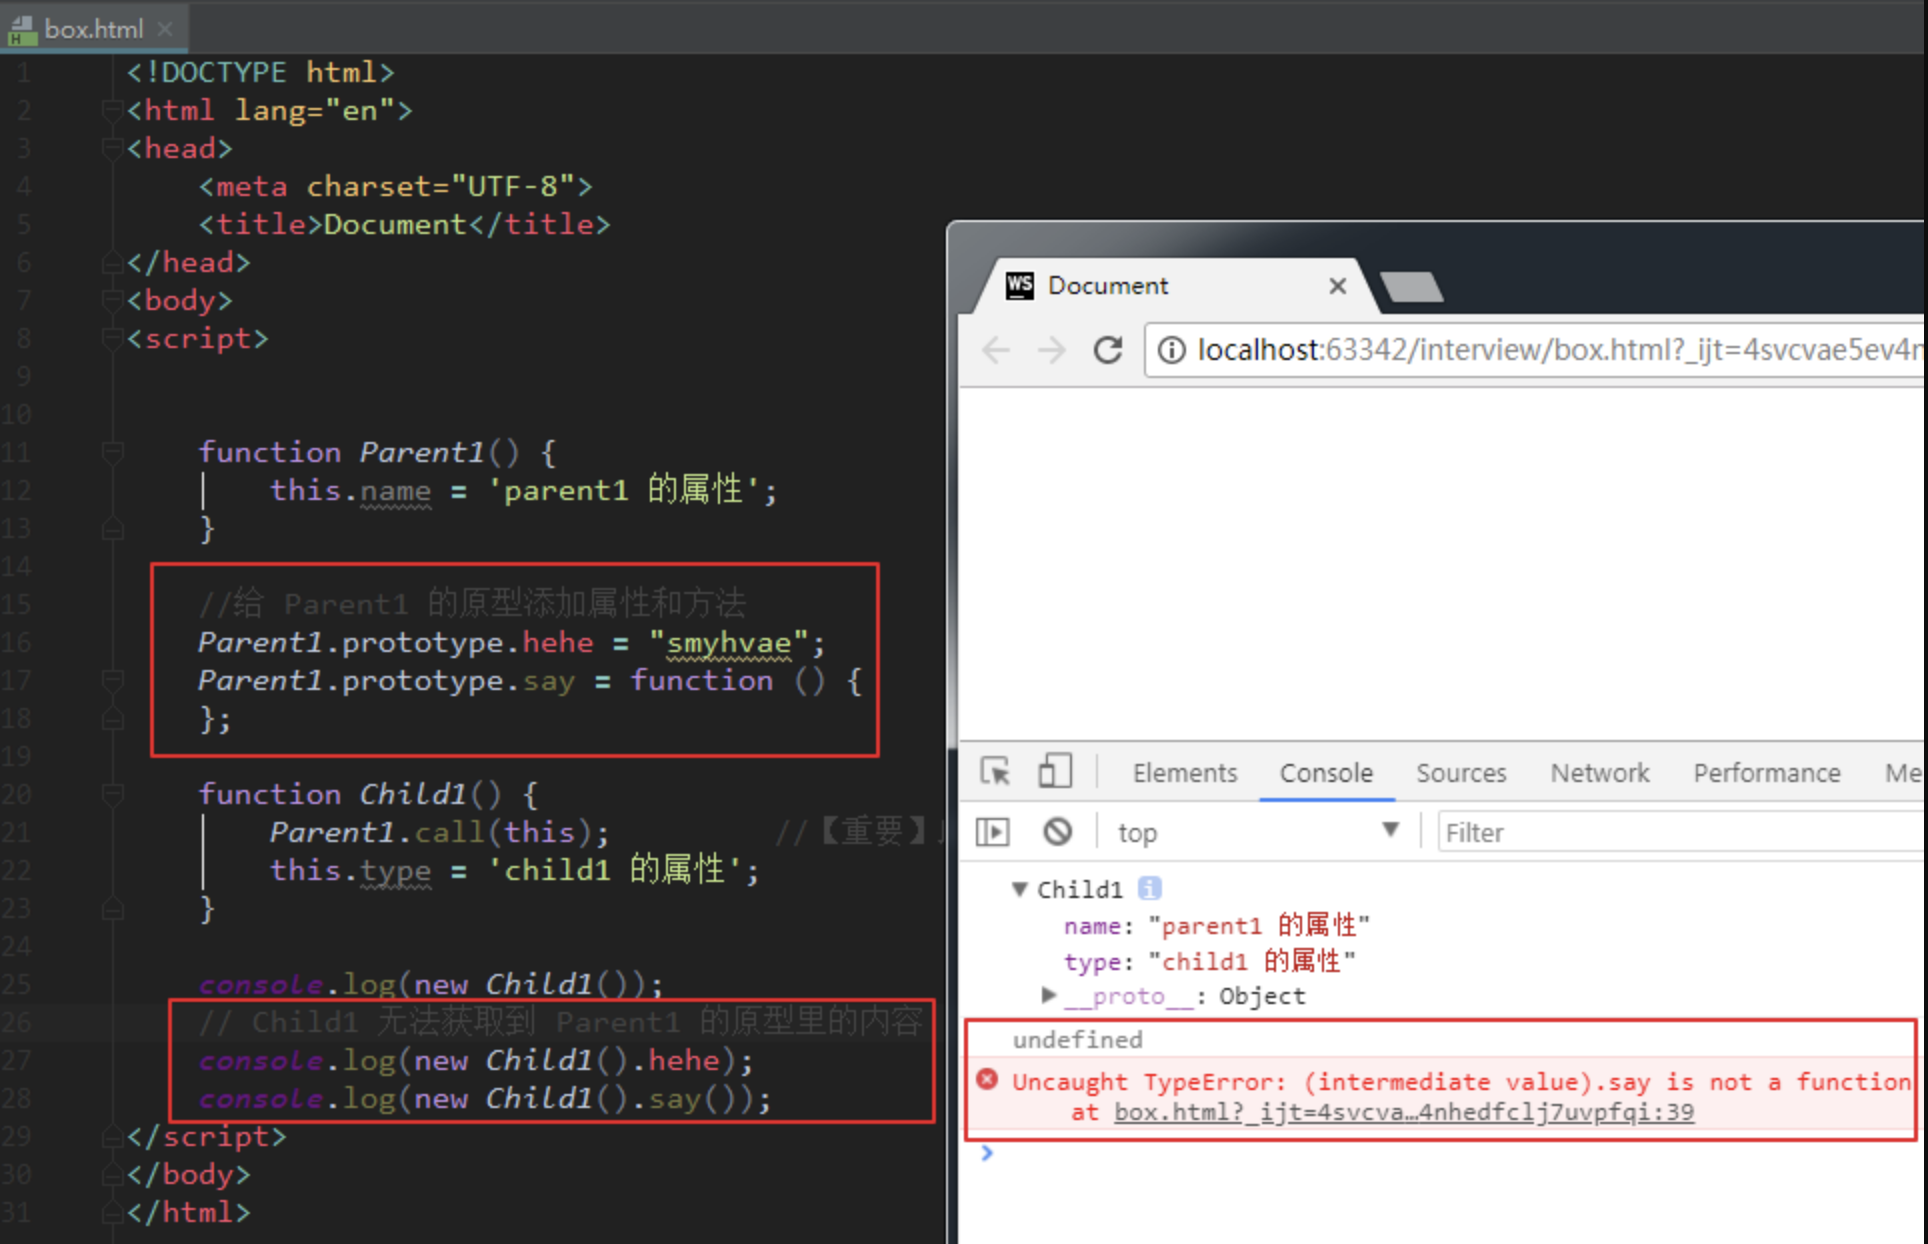Switch to the Elements tab
This screenshot has height=1244, width=1928.
pyautogui.click(x=1184, y=773)
